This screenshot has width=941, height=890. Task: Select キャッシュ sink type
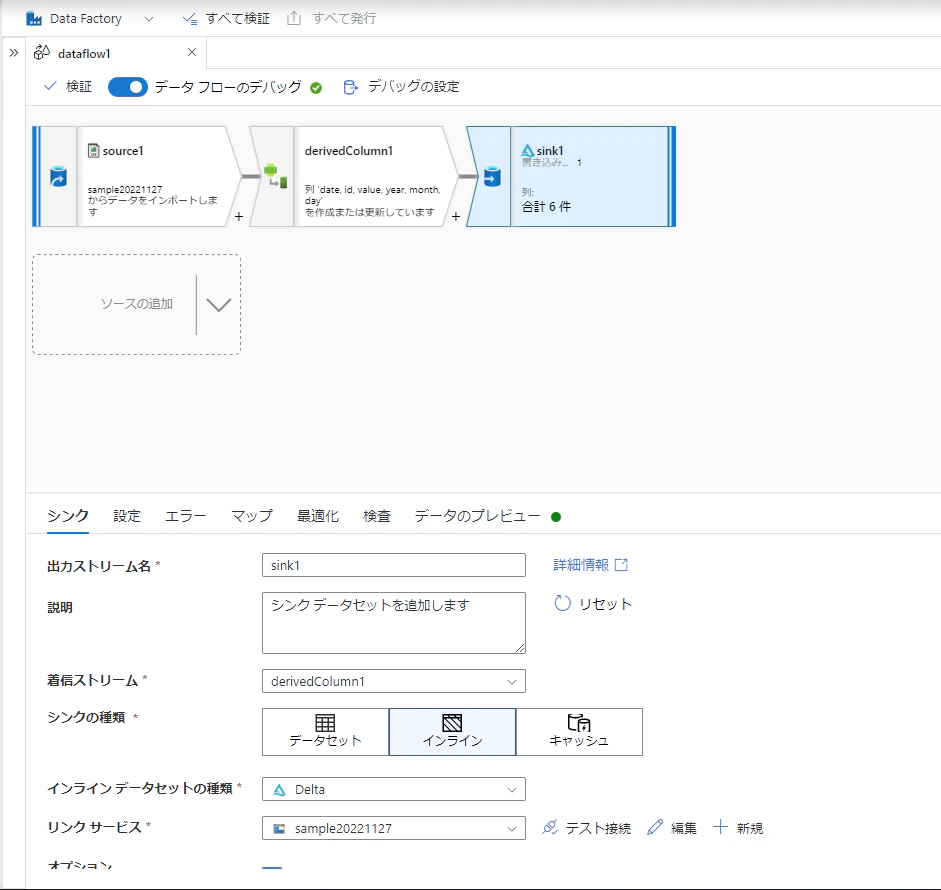pos(579,732)
